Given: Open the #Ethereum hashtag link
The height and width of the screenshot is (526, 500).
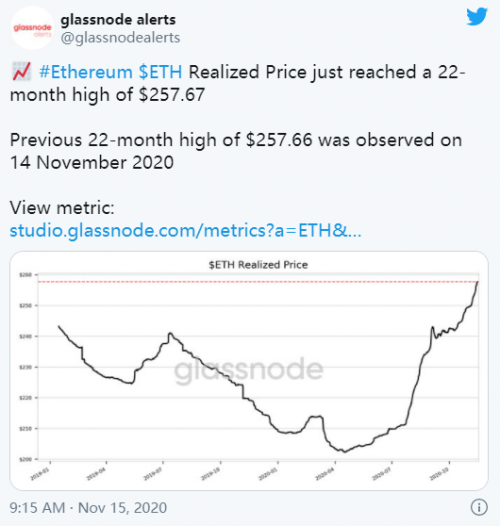Looking at the screenshot, I should [x=86, y=72].
